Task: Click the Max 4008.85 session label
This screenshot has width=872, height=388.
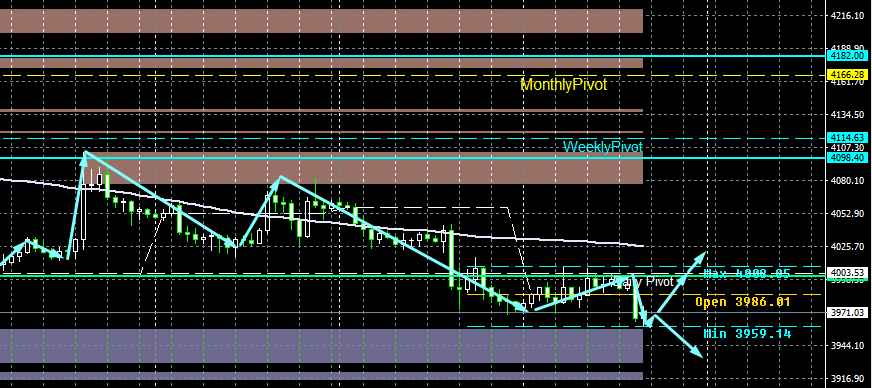Action: (x=747, y=273)
